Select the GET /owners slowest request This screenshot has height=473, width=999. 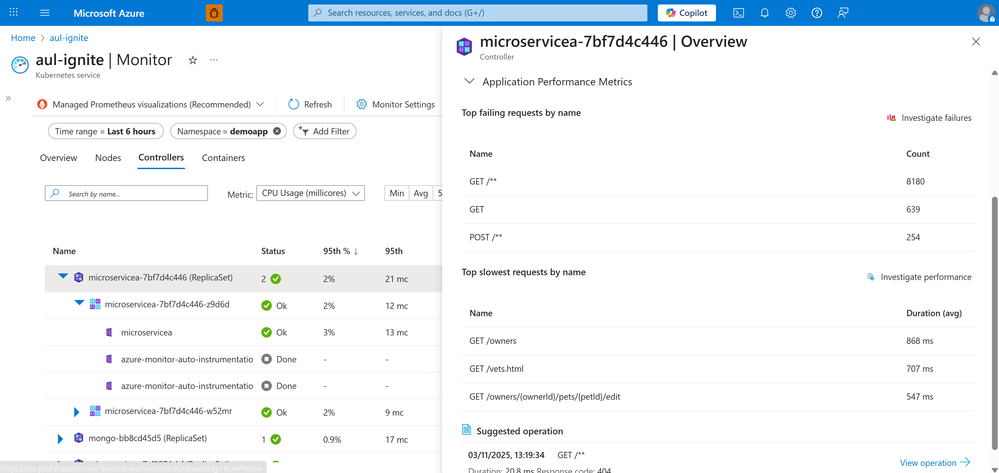719,341
